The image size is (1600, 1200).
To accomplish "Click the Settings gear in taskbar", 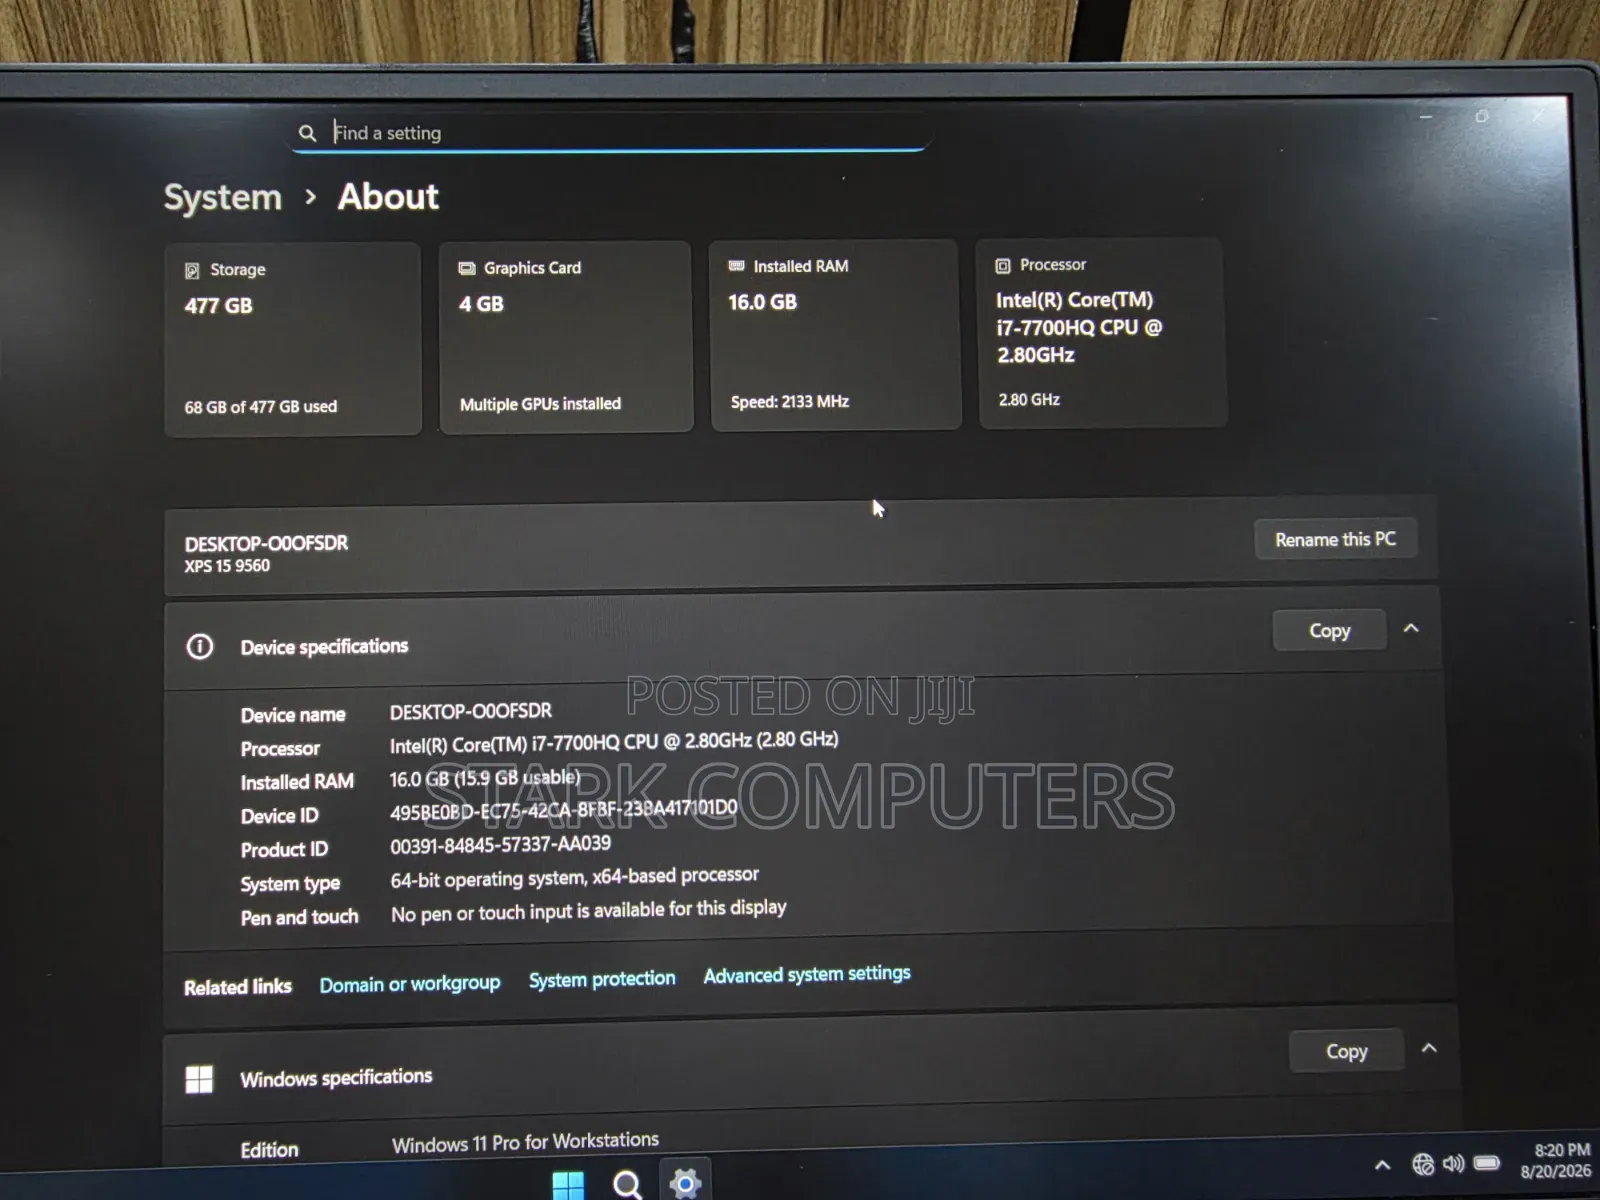I will click(685, 1184).
